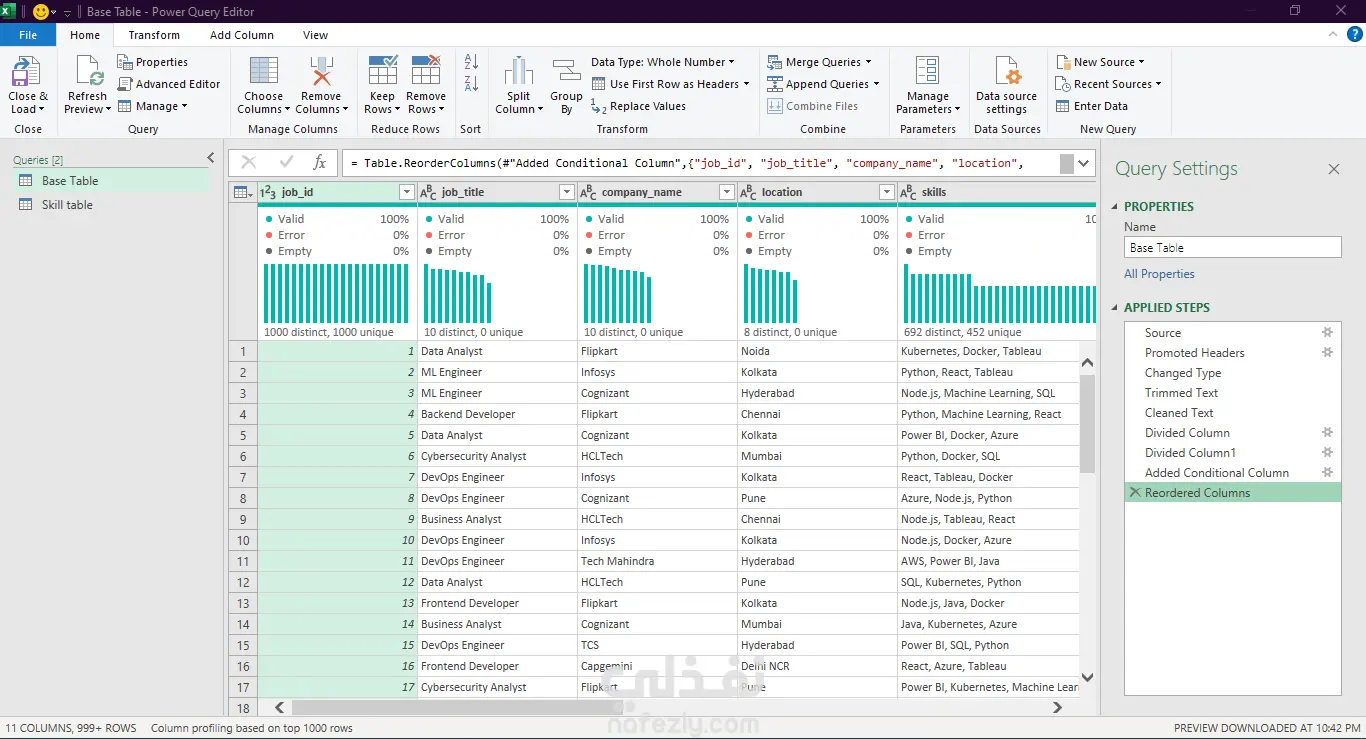Select the Changed Type applied step
The image size is (1366, 739).
(x=1183, y=373)
